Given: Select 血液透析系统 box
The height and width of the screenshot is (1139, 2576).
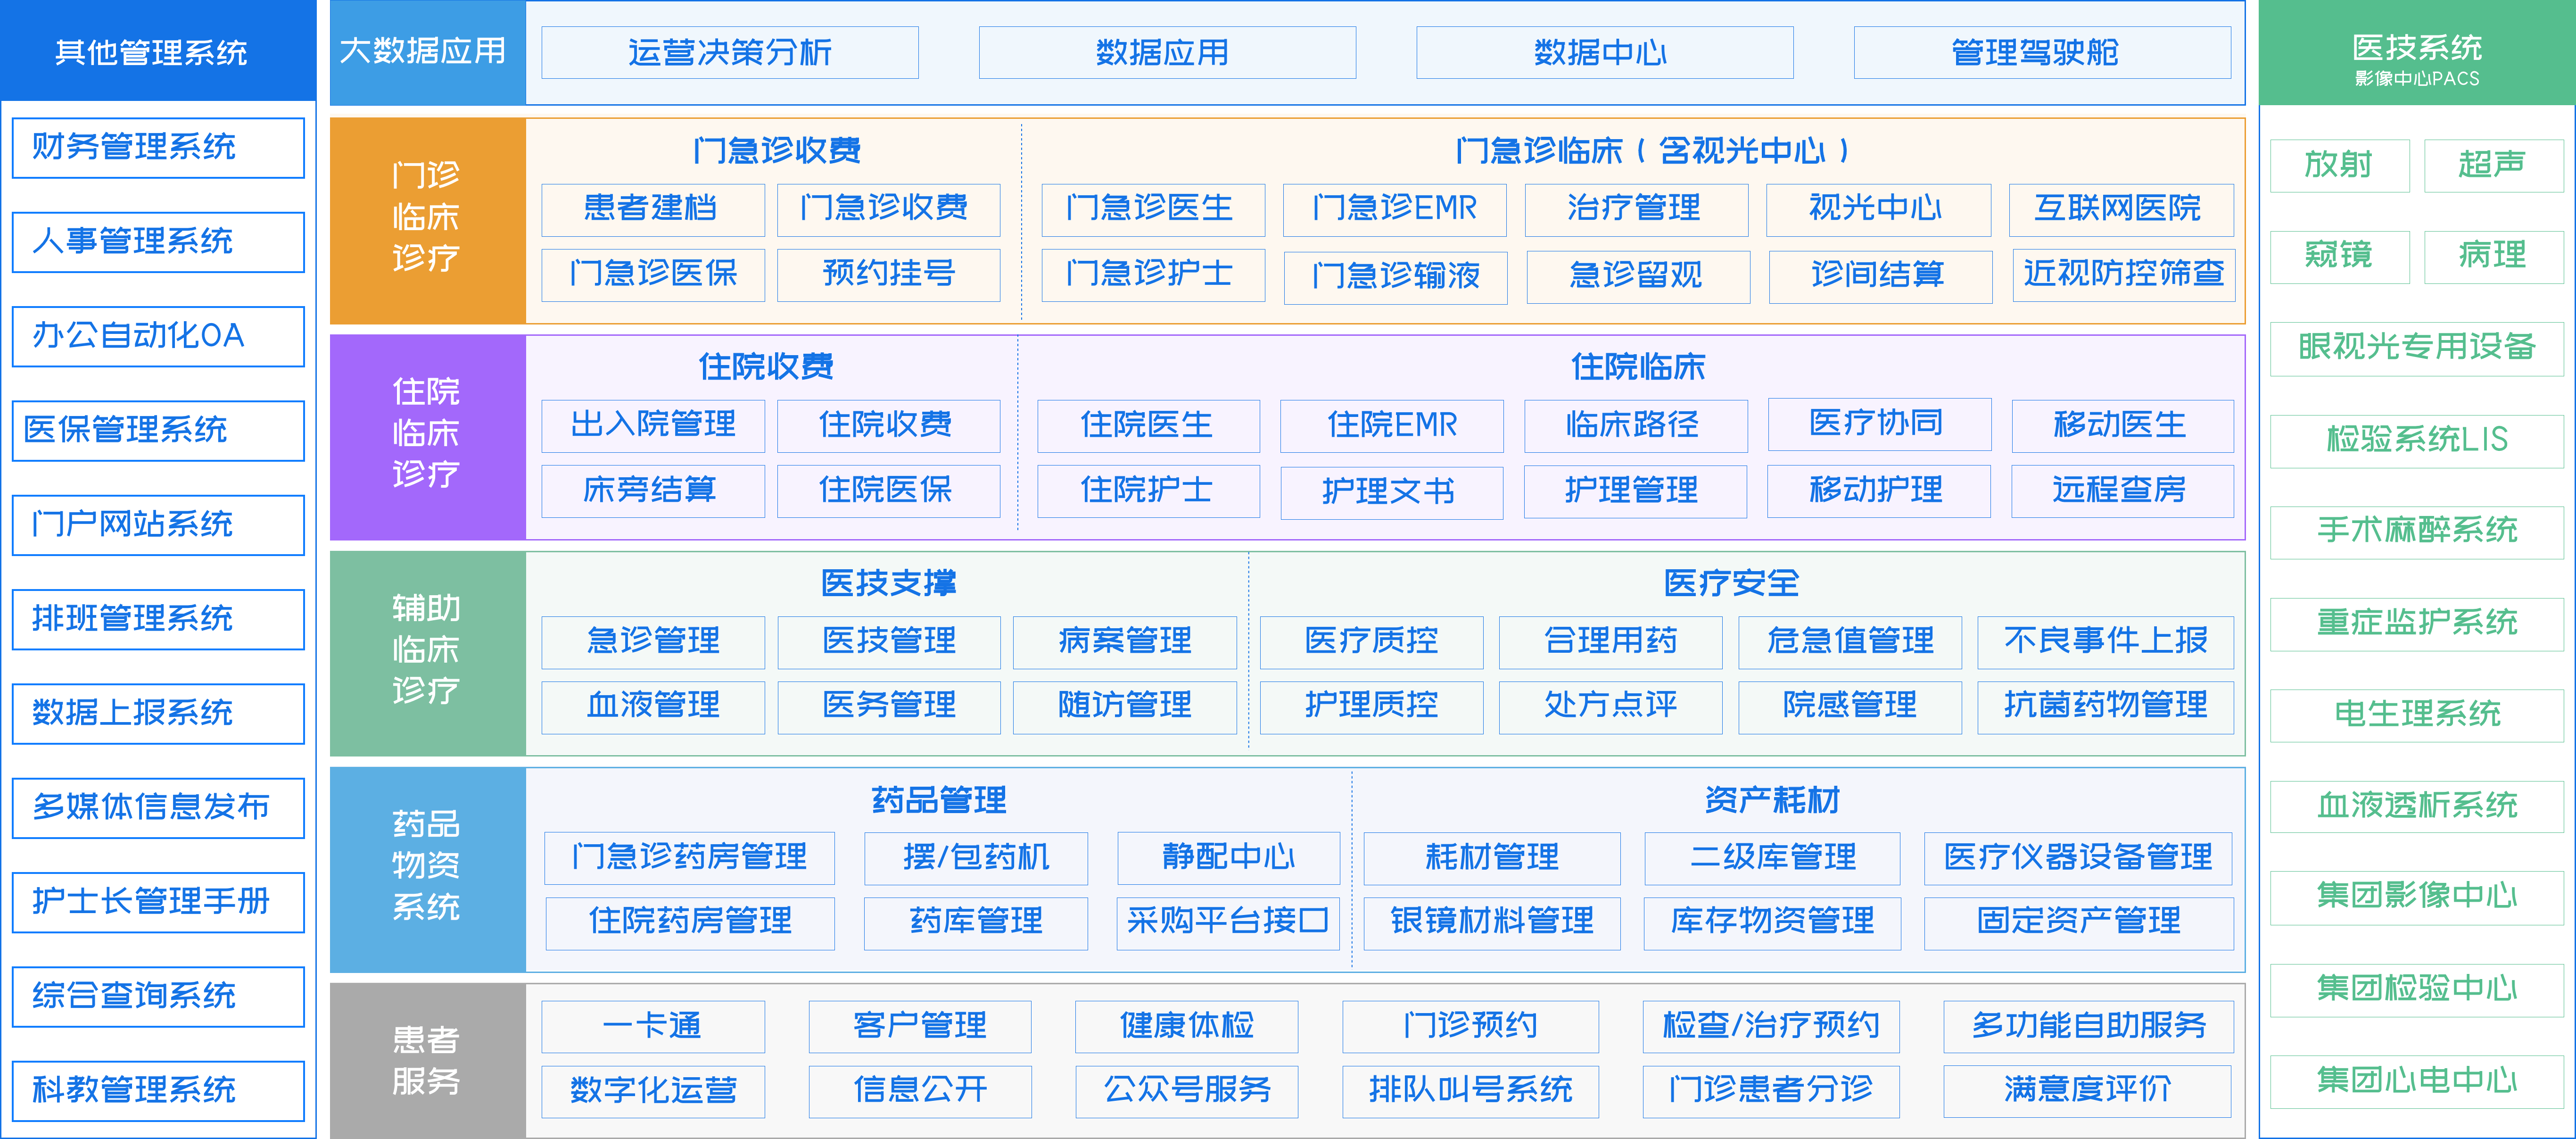Looking at the screenshot, I should point(2417,807).
